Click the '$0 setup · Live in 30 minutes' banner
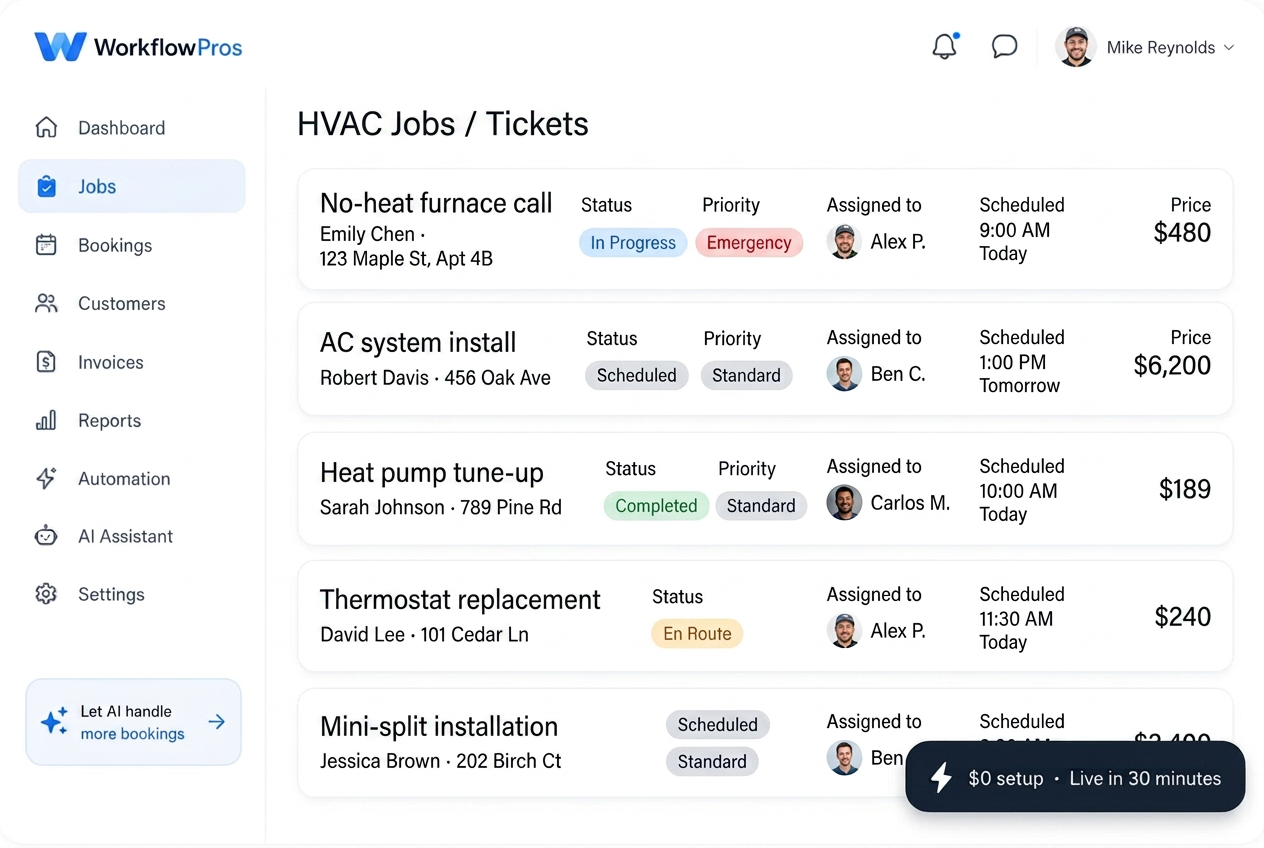This screenshot has width=1264, height=848. click(1075, 777)
